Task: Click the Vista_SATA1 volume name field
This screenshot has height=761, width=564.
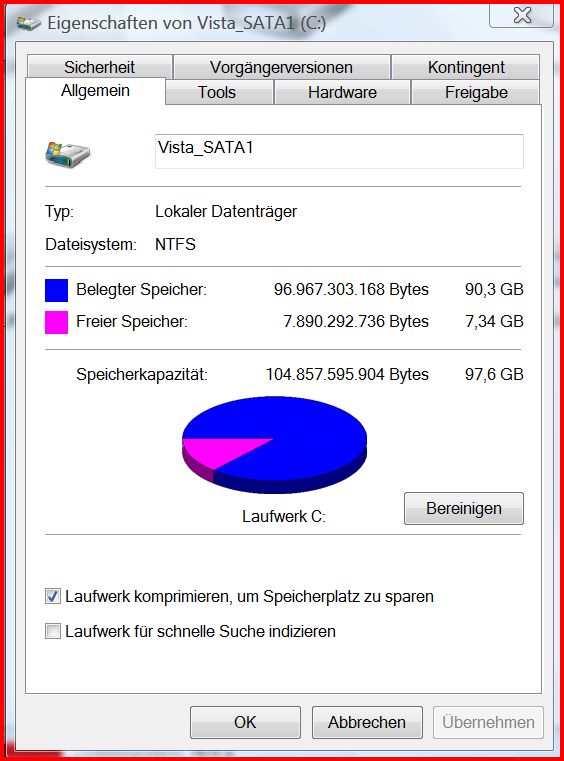Action: coord(339,151)
